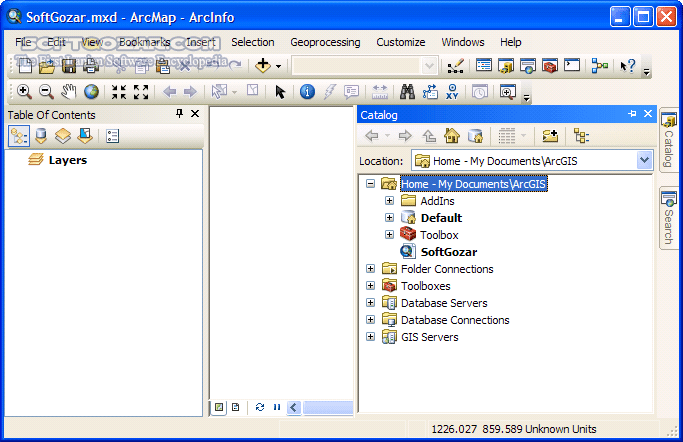Pin the Table Of Contents auto-hide

pyautogui.click(x=179, y=114)
